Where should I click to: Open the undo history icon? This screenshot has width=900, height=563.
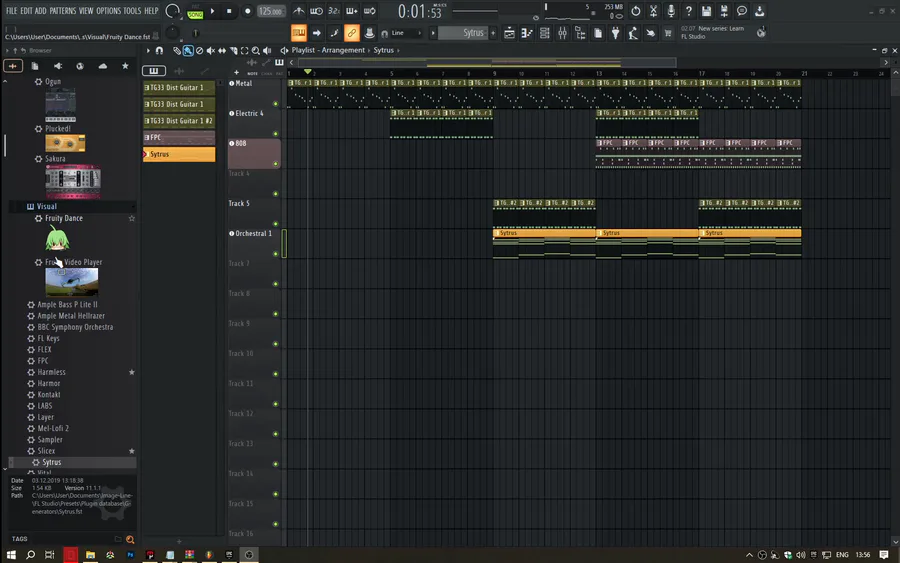click(x=635, y=11)
